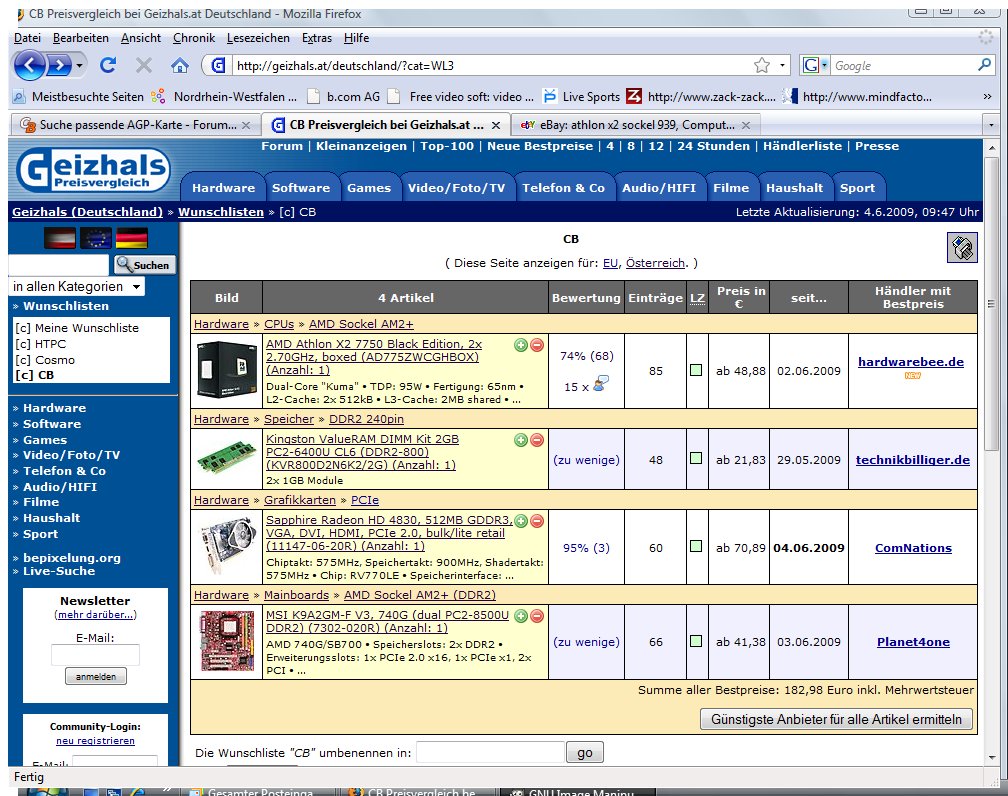1008x796 pixels.
Task: Decrease quantity of MSI K9A2GM-F V3
Action: coord(537,616)
